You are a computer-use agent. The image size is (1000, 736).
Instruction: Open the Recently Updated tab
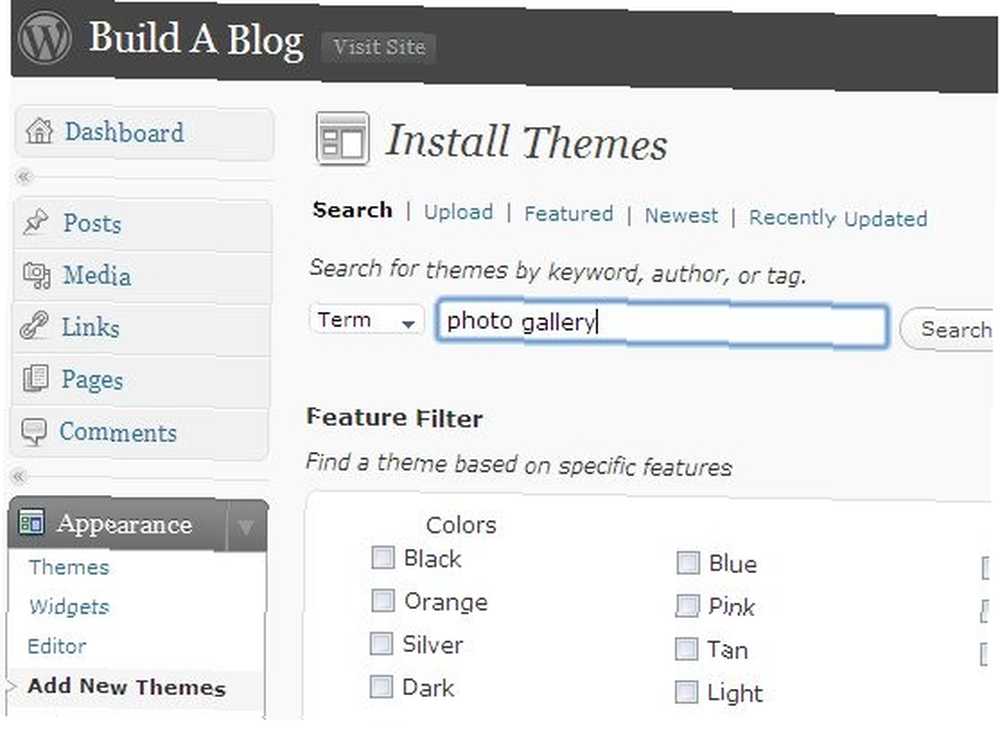tap(838, 218)
